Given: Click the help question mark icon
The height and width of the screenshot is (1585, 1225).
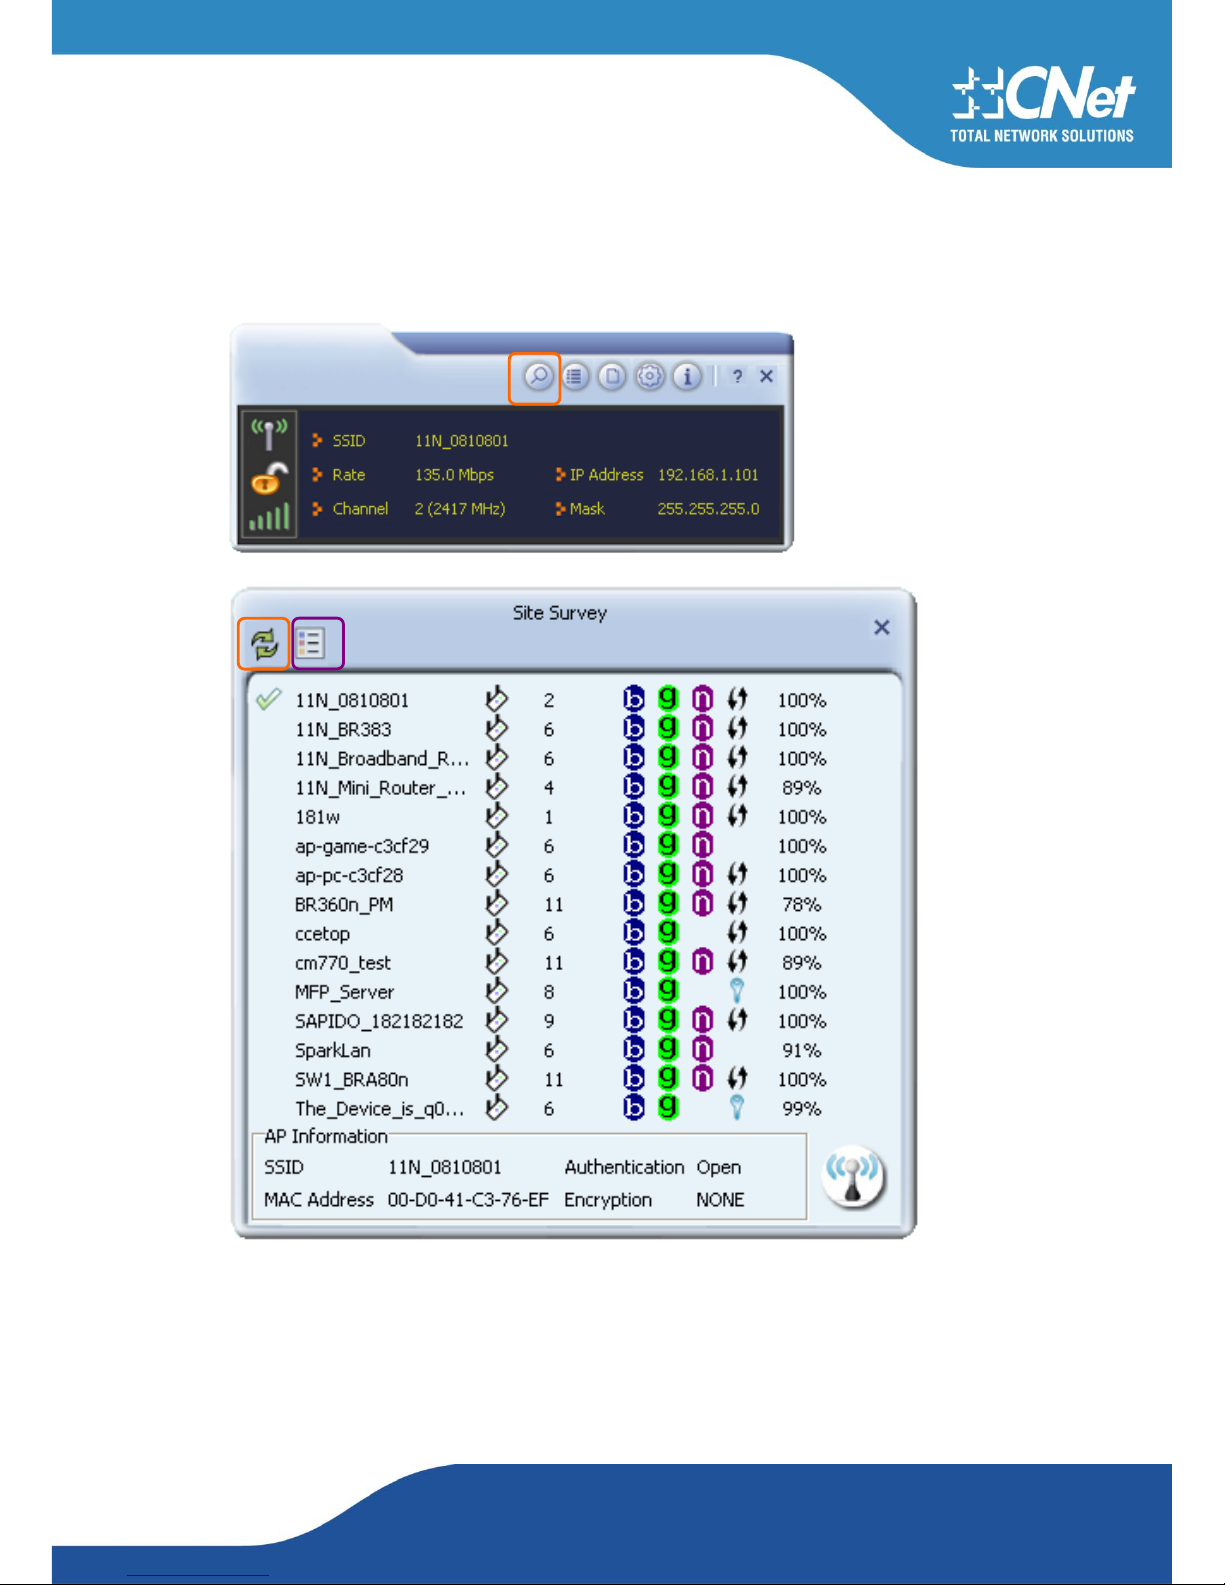Looking at the screenshot, I should coord(737,377).
